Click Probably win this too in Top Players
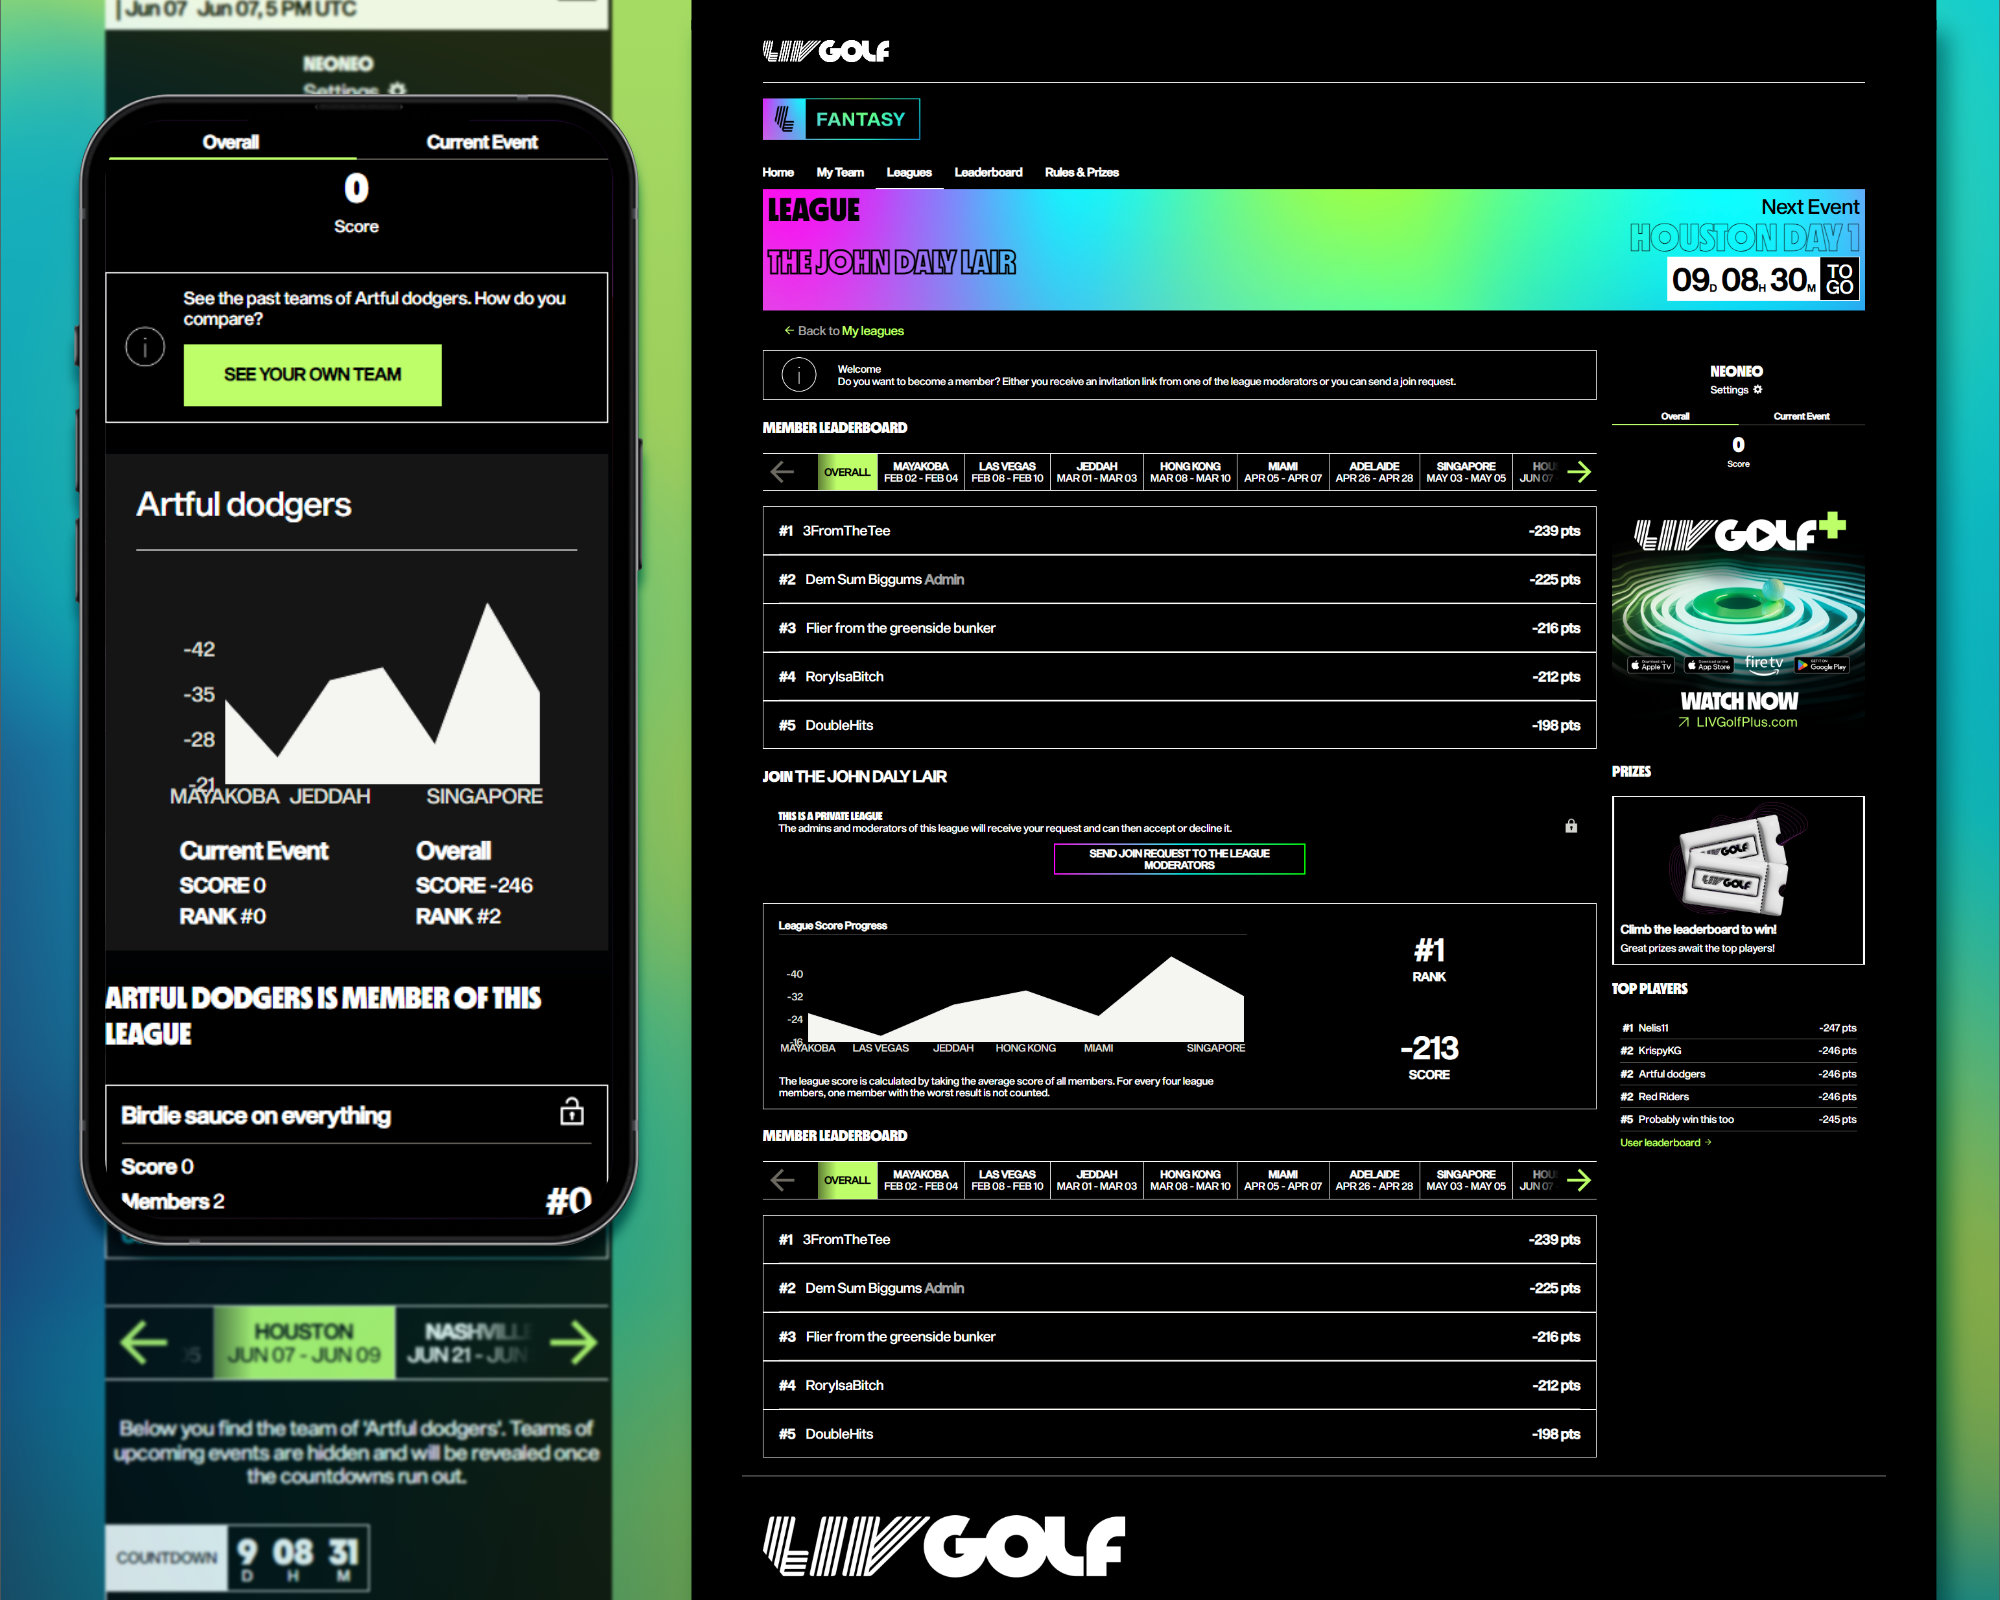The width and height of the screenshot is (2000, 1600). pos(1738,1120)
